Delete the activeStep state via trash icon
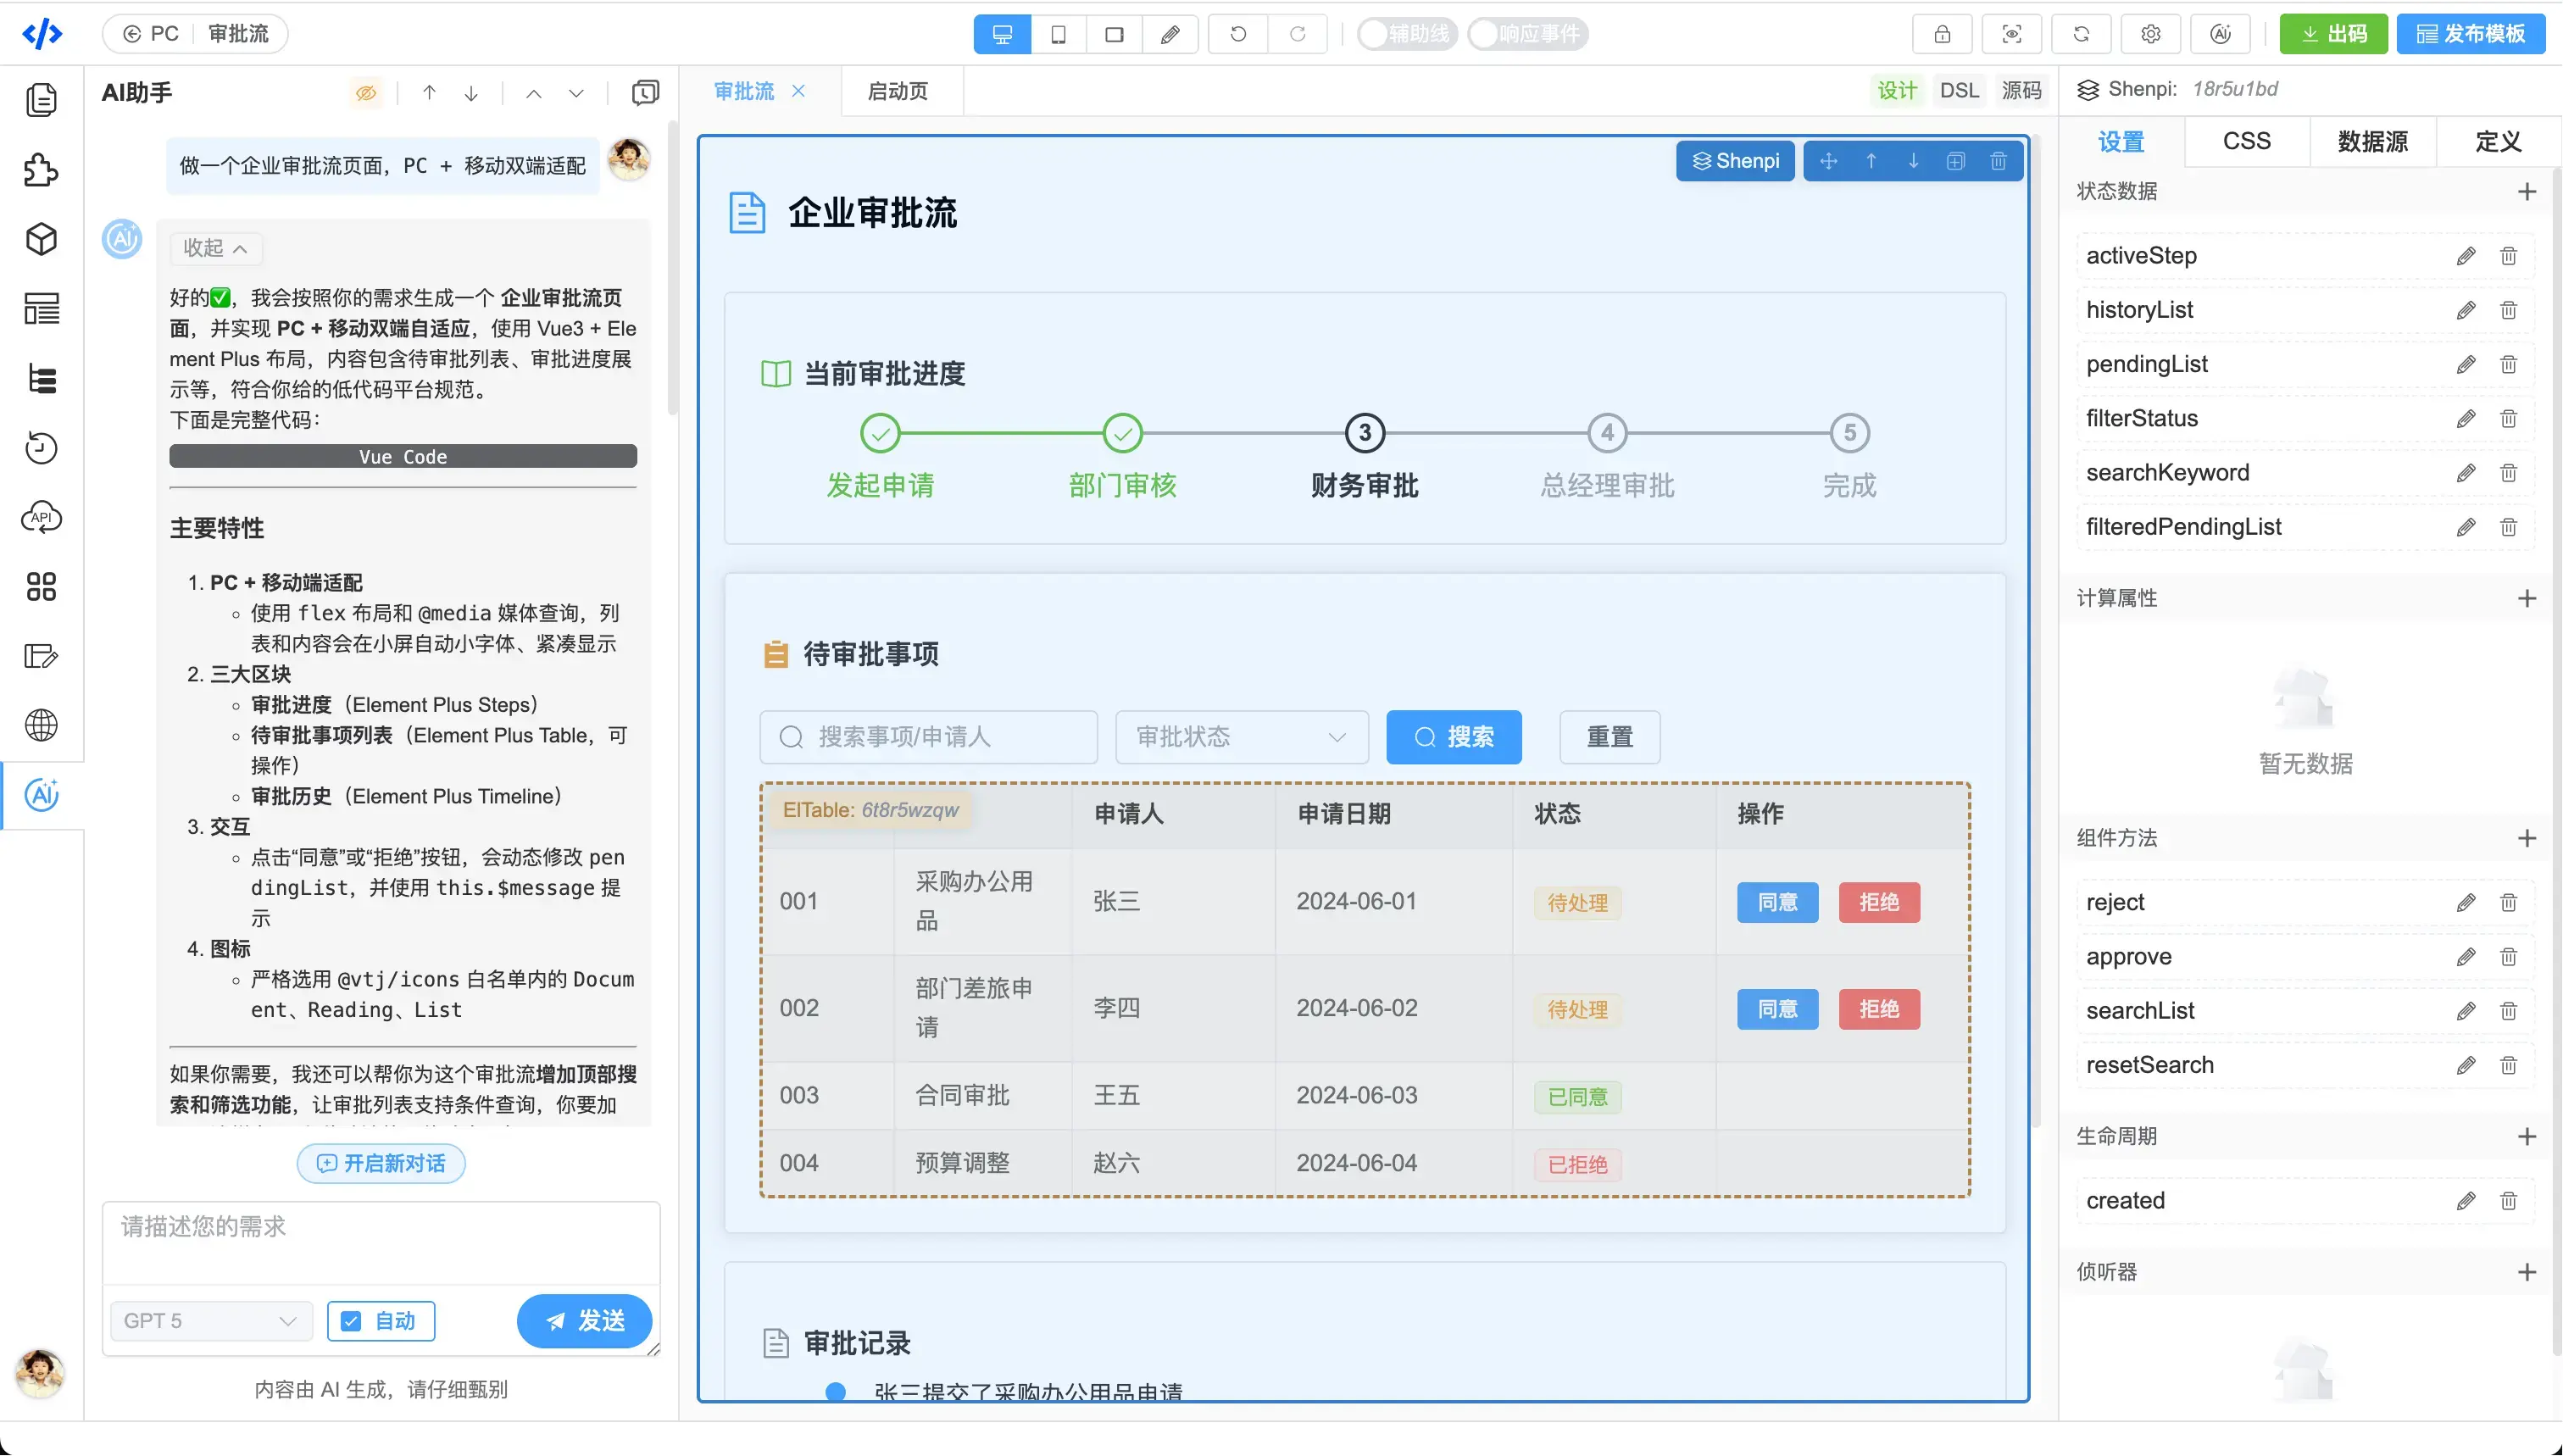Image resolution: width=2563 pixels, height=1456 pixels. (2508, 256)
